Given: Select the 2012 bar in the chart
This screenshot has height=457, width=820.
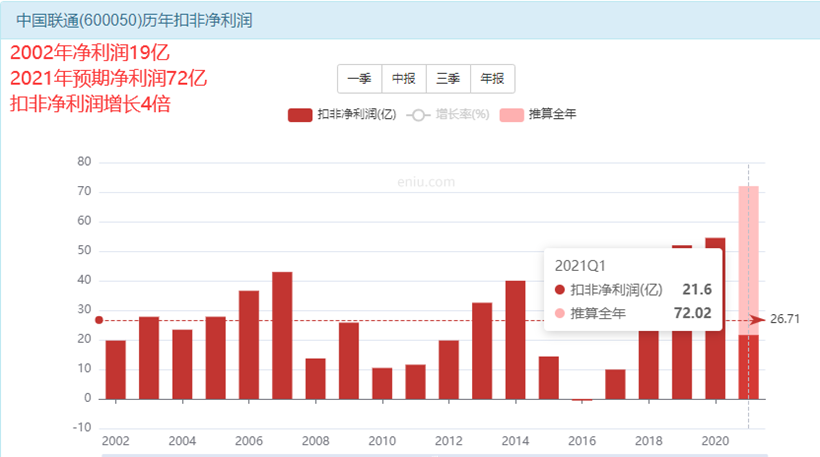Looking at the screenshot, I should [x=449, y=370].
